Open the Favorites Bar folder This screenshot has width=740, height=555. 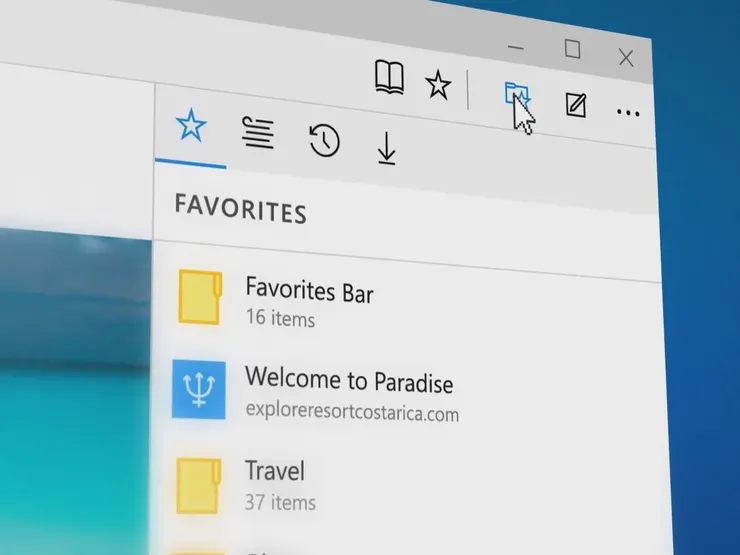(406, 303)
